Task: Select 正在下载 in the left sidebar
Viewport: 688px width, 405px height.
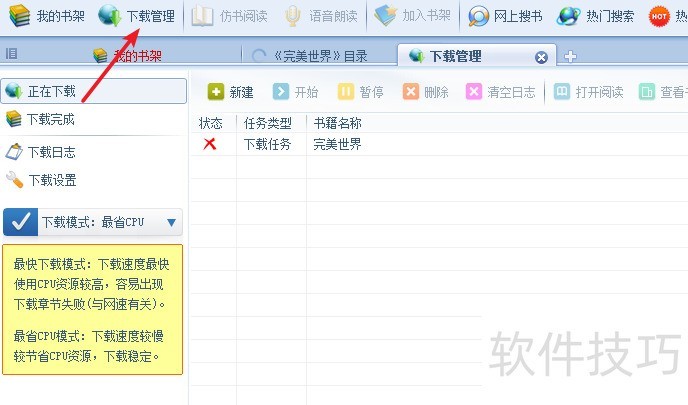Action: pyautogui.click(x=93, y=91)
